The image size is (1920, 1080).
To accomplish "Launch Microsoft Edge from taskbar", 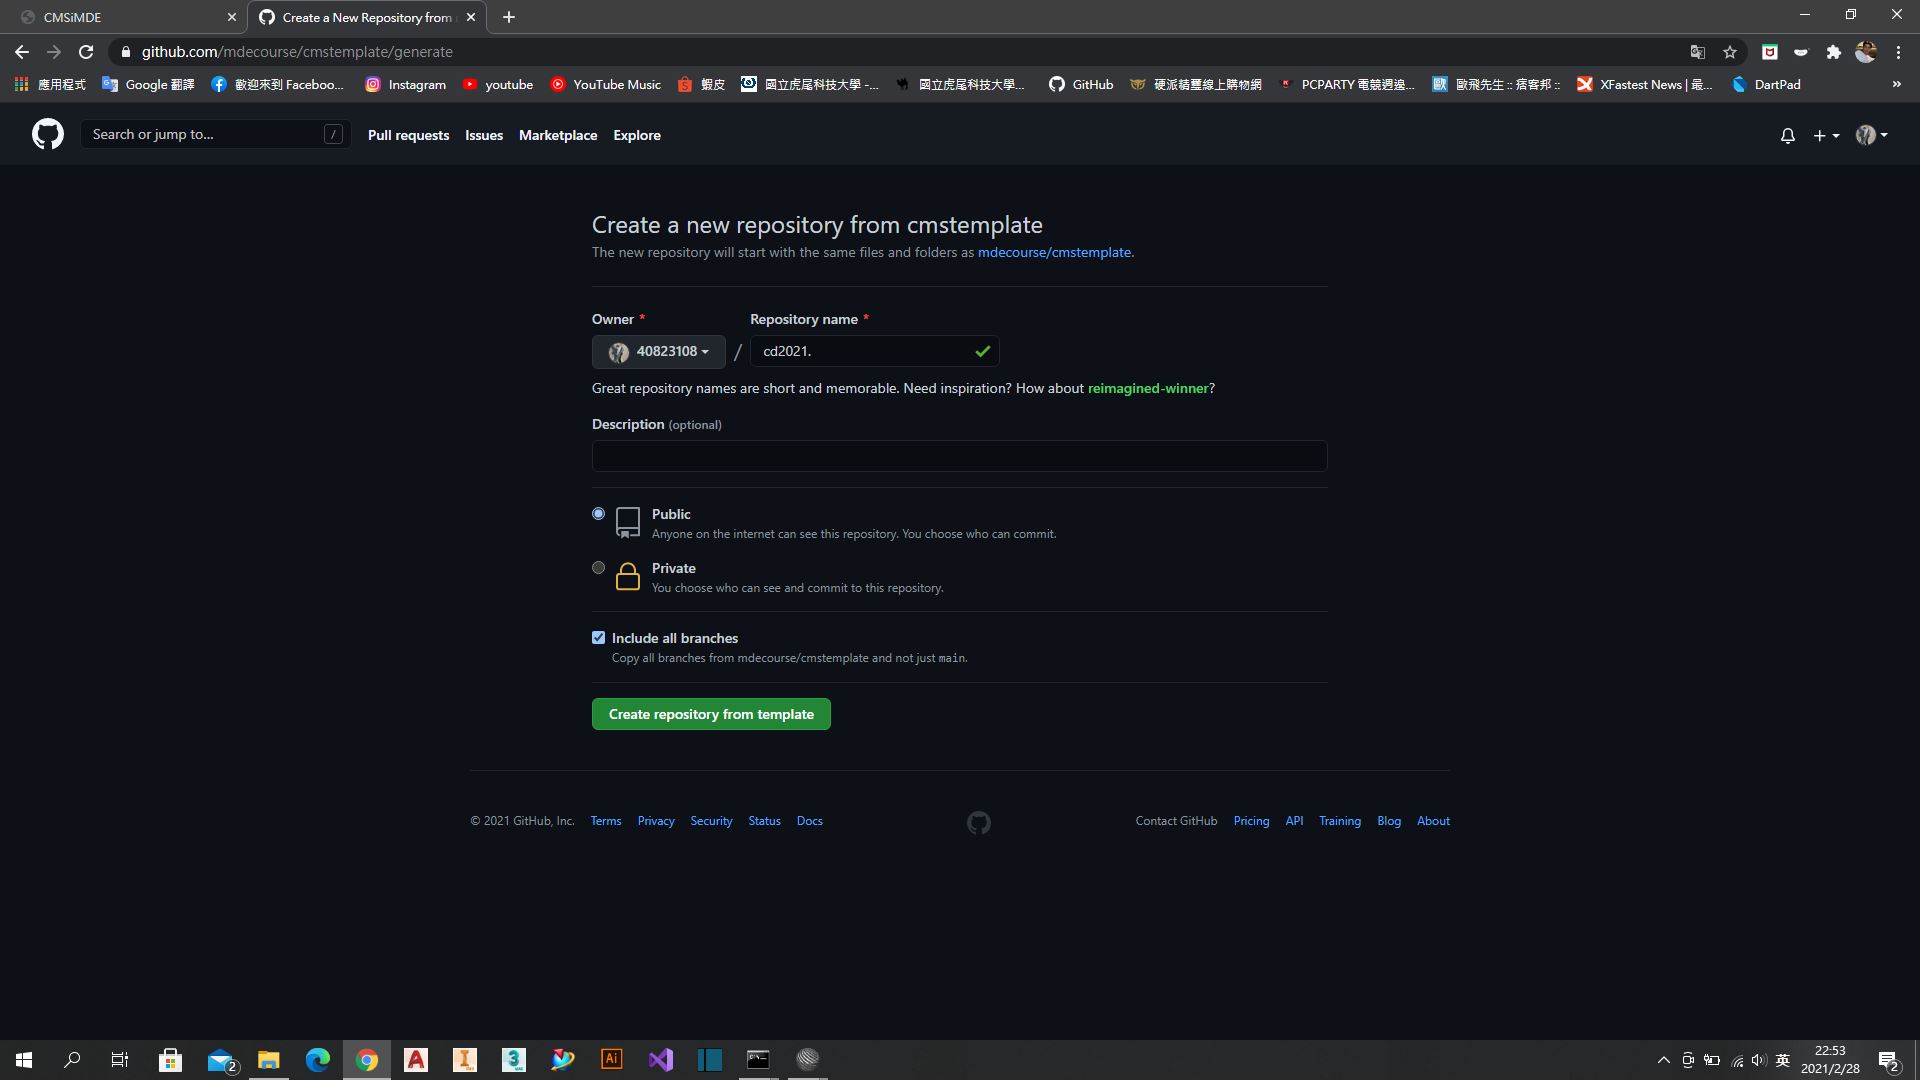I will click(x=318, y=1060).
